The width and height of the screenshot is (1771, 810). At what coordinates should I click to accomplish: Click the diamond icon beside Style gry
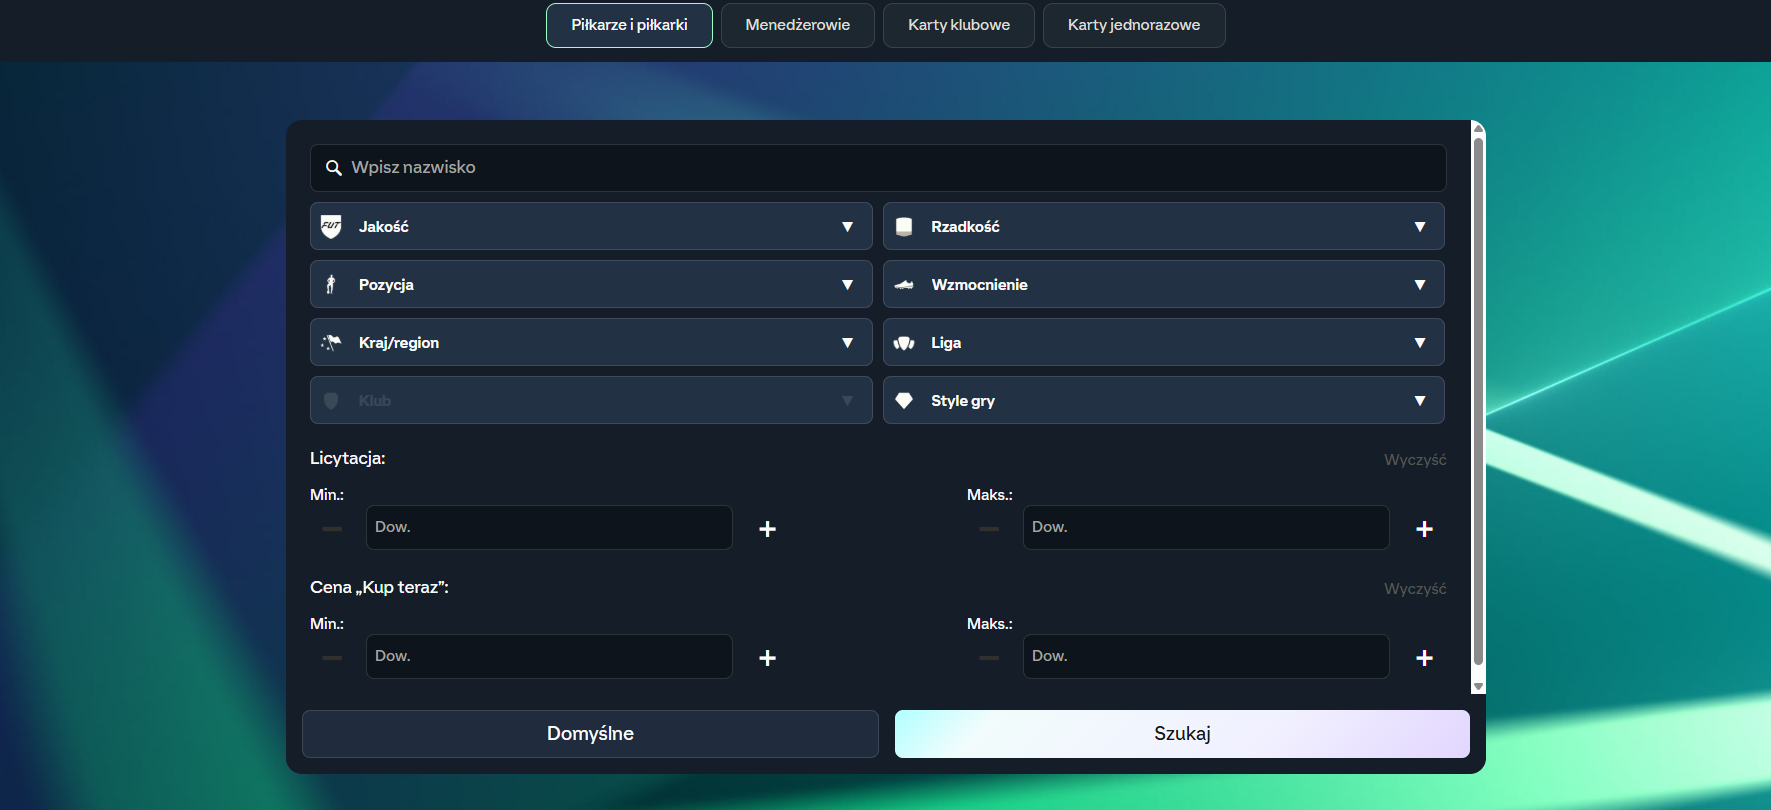click(x=904, y=401)
